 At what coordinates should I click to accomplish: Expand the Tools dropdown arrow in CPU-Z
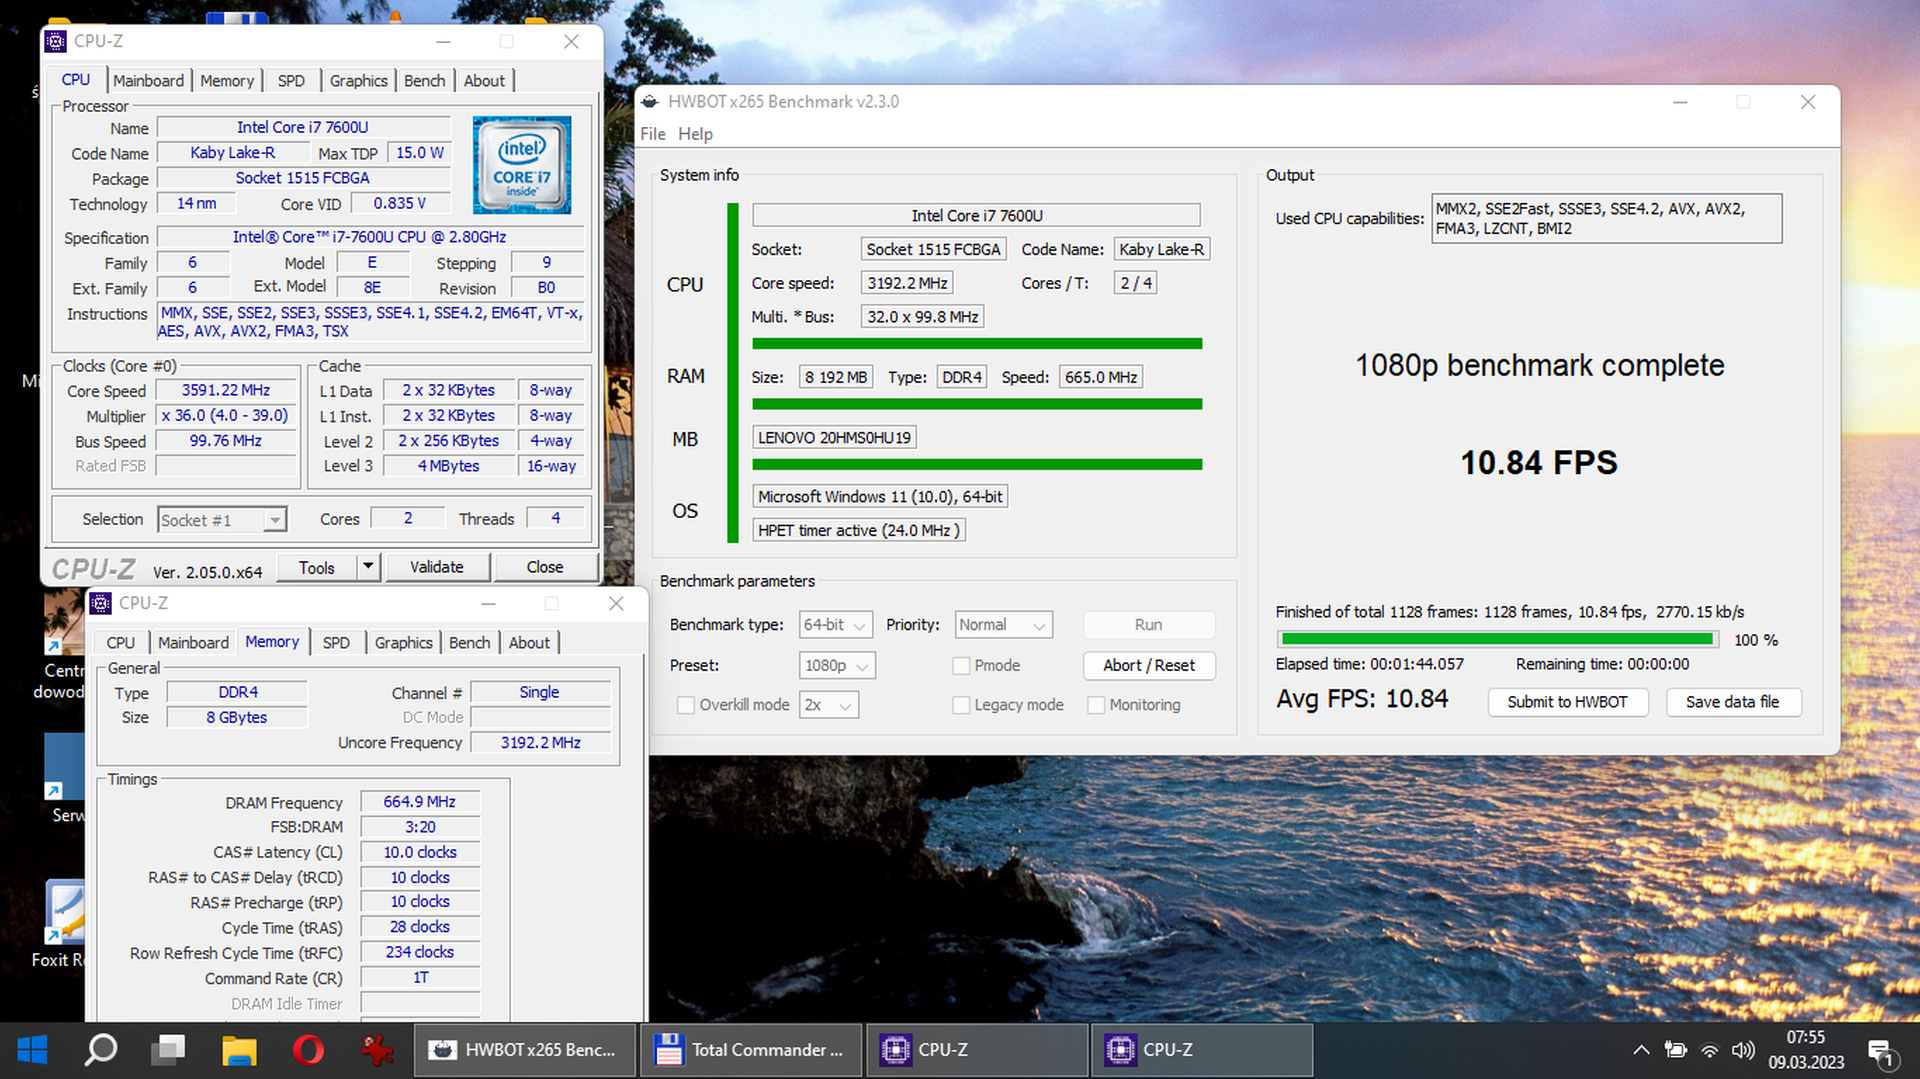pyautogui.click(x=368, y=567)
